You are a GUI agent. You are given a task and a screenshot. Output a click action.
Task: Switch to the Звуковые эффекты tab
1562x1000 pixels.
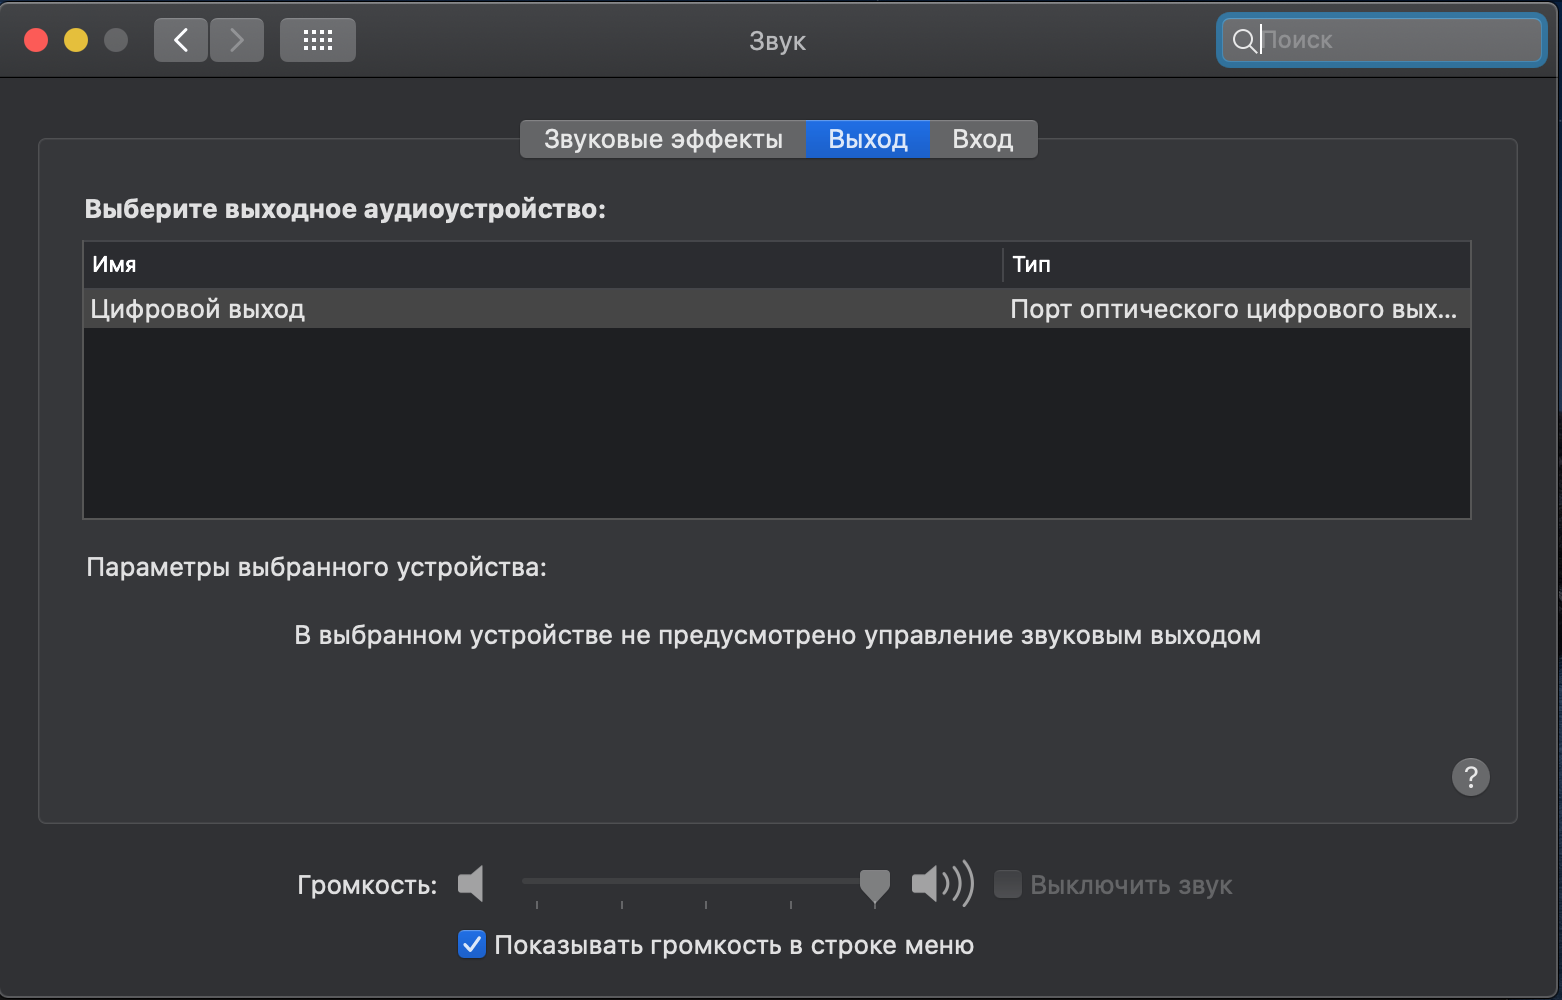tap(663, 139)
